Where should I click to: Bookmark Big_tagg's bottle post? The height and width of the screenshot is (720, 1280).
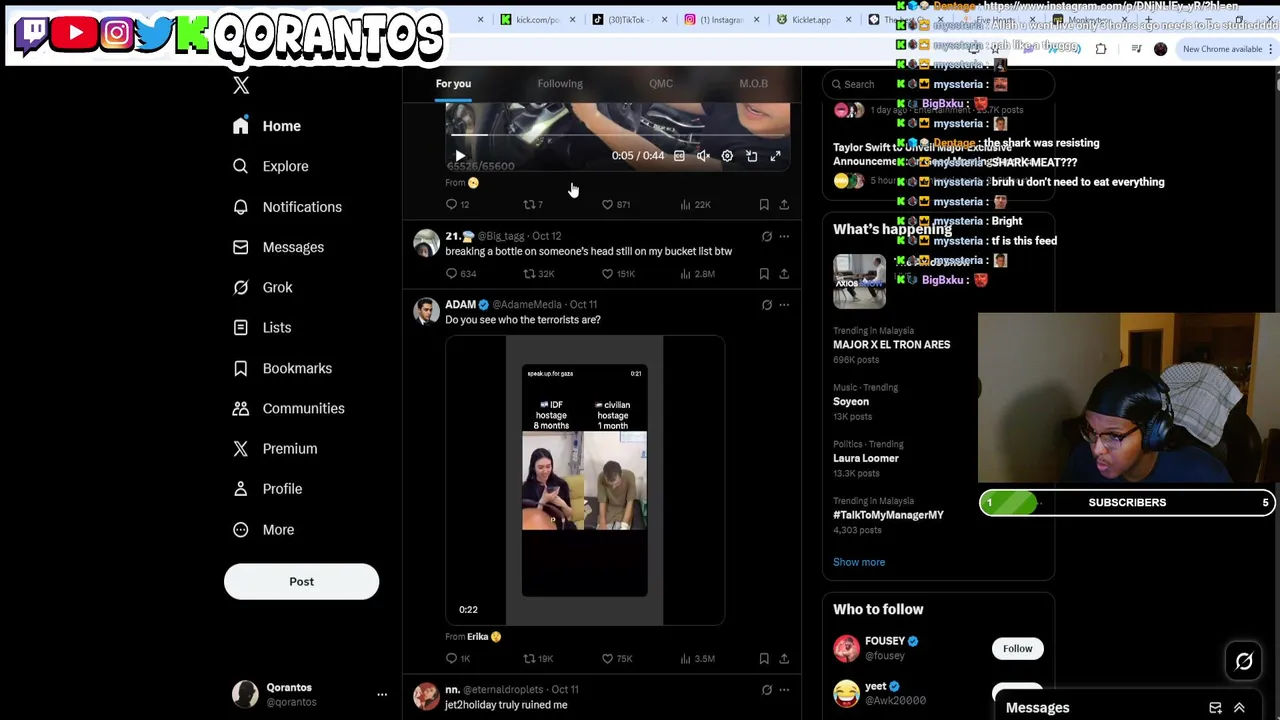click(764, 273)
